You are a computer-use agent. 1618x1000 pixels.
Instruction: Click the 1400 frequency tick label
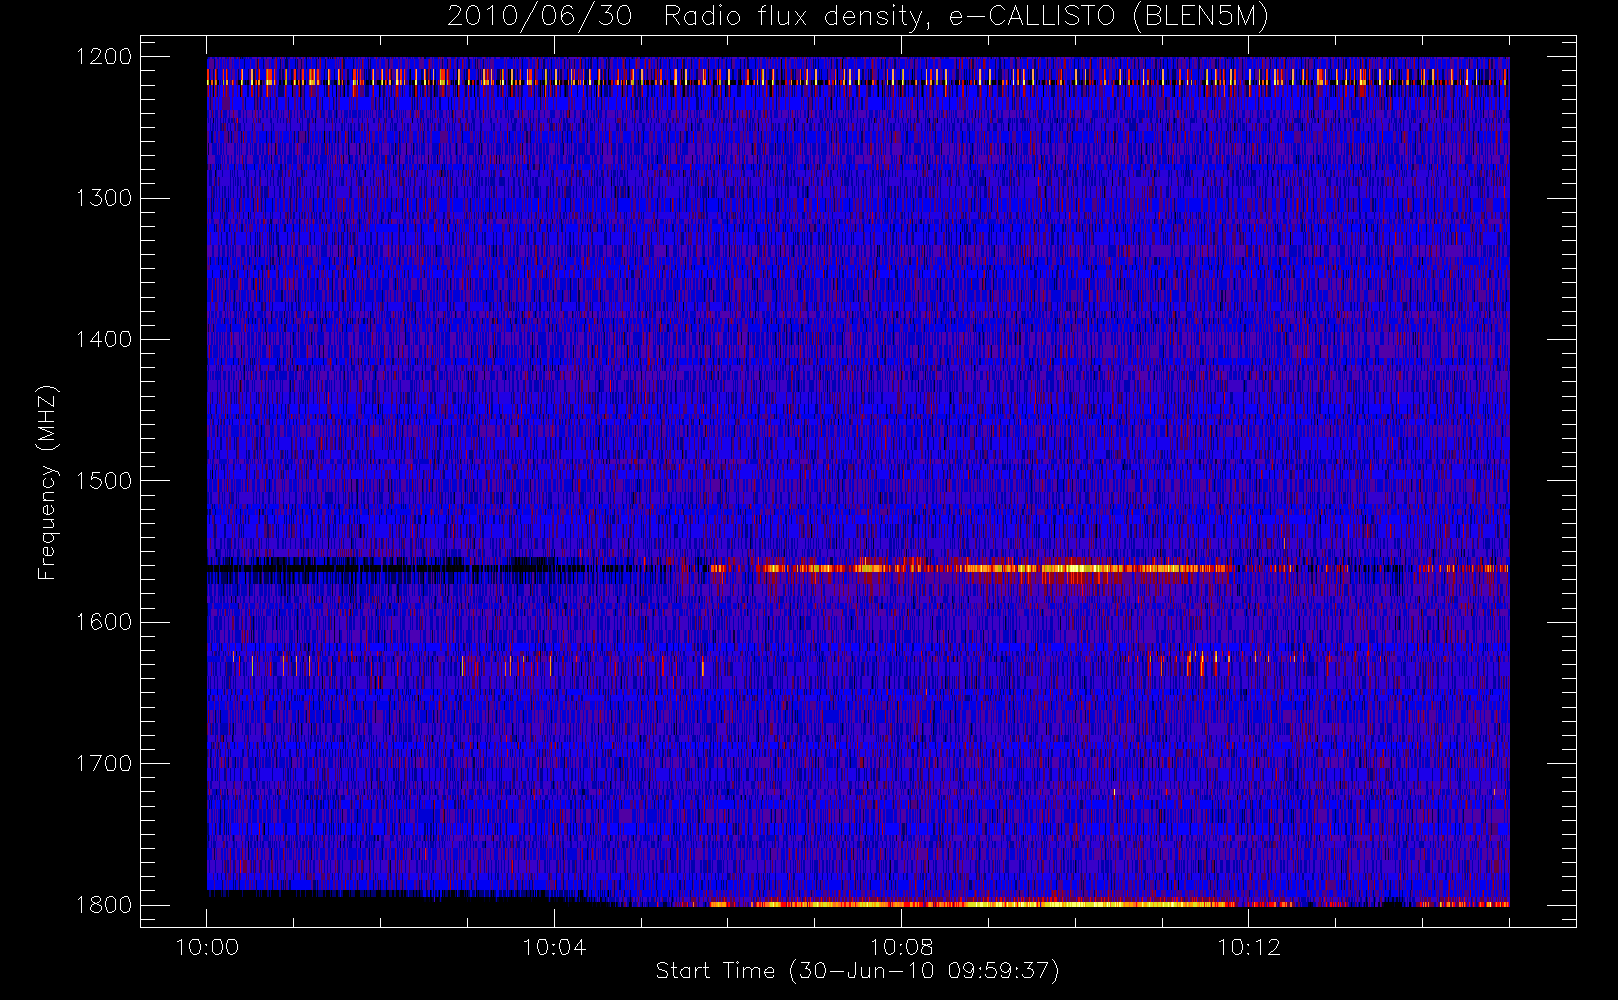pos(104,339)
